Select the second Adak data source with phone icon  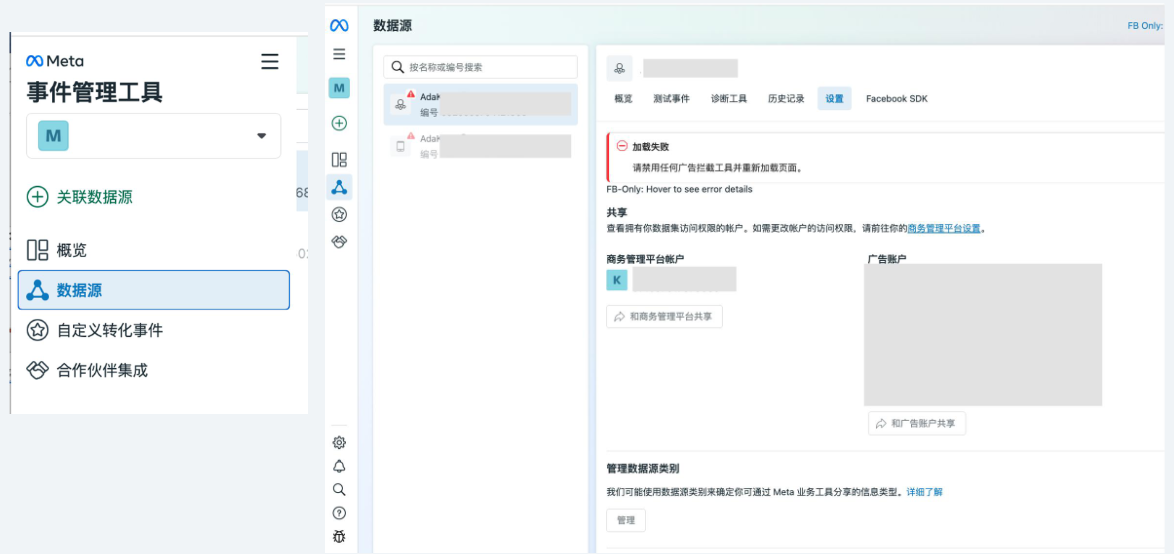pyautogui.click(x=481, y=145)
